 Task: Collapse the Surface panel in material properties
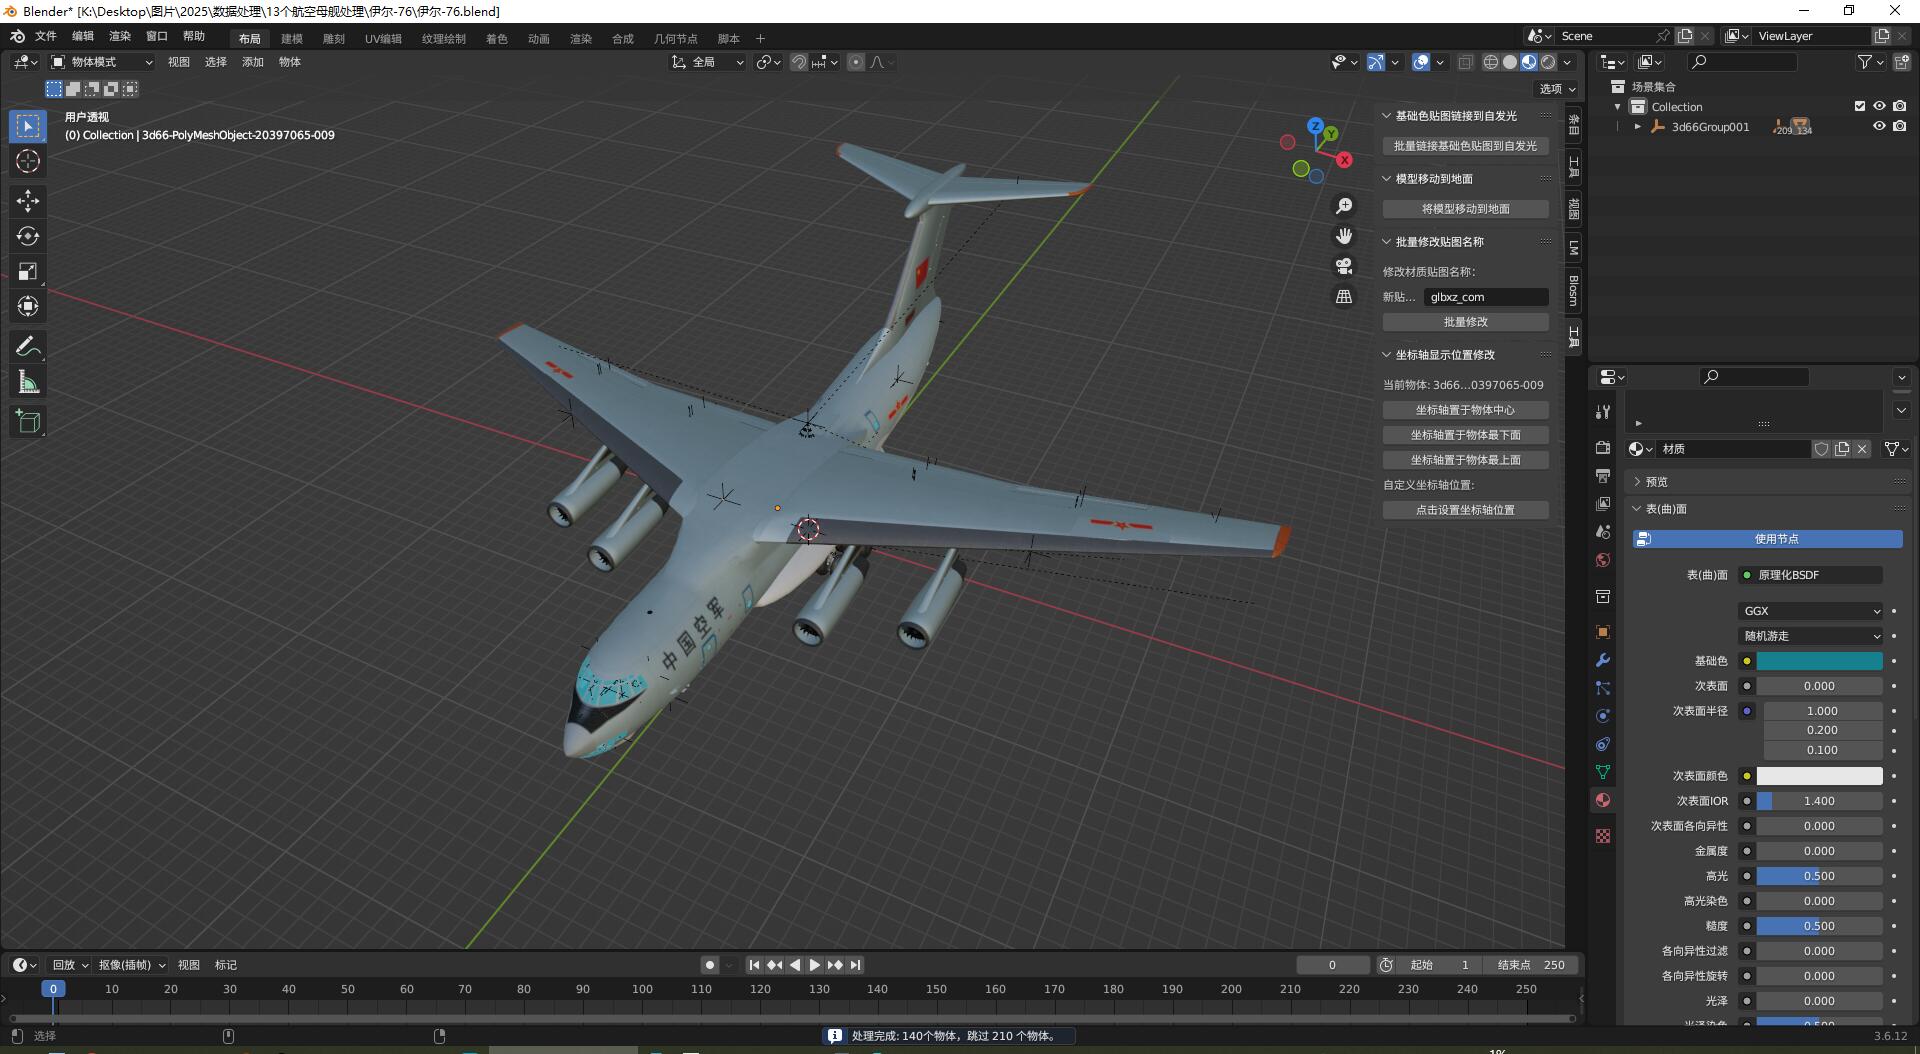[1637, 509]
